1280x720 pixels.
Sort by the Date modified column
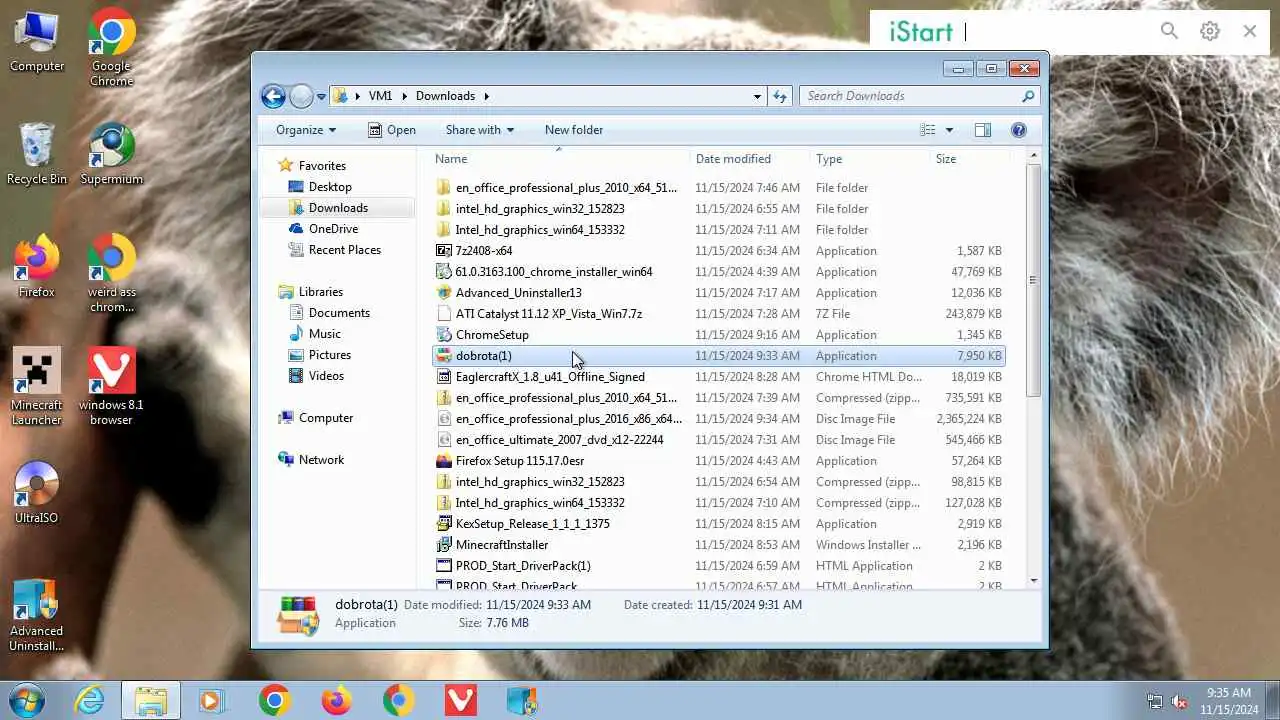click(749, 159)
